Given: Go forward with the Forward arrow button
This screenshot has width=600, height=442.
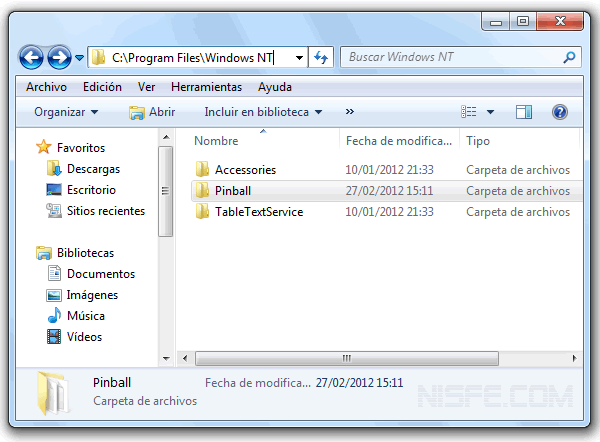Looking at the screenshot, I should 59,58.
